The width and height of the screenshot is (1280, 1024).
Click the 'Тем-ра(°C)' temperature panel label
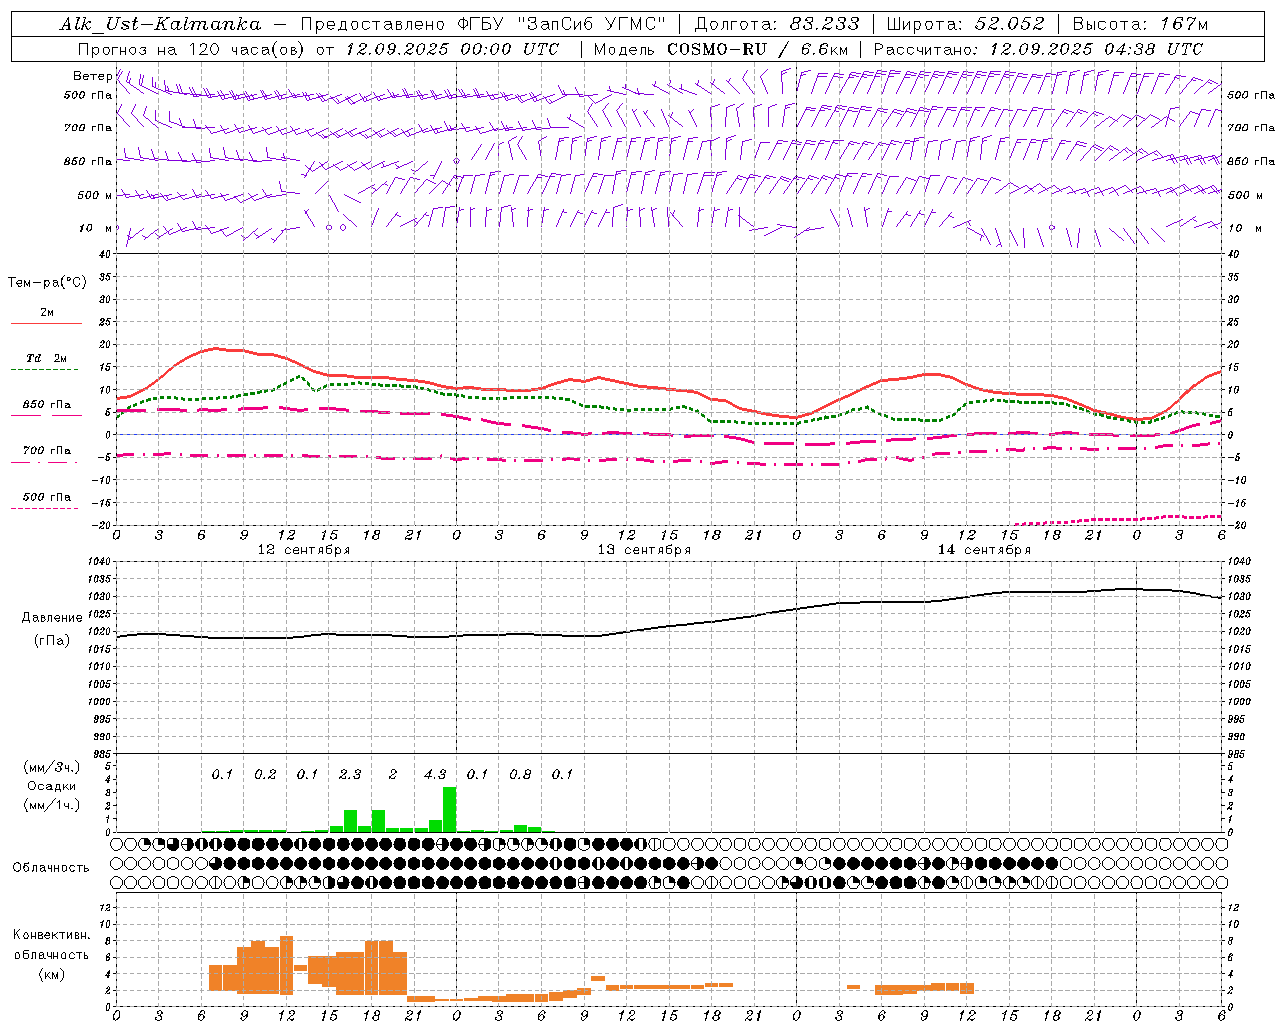47,283
